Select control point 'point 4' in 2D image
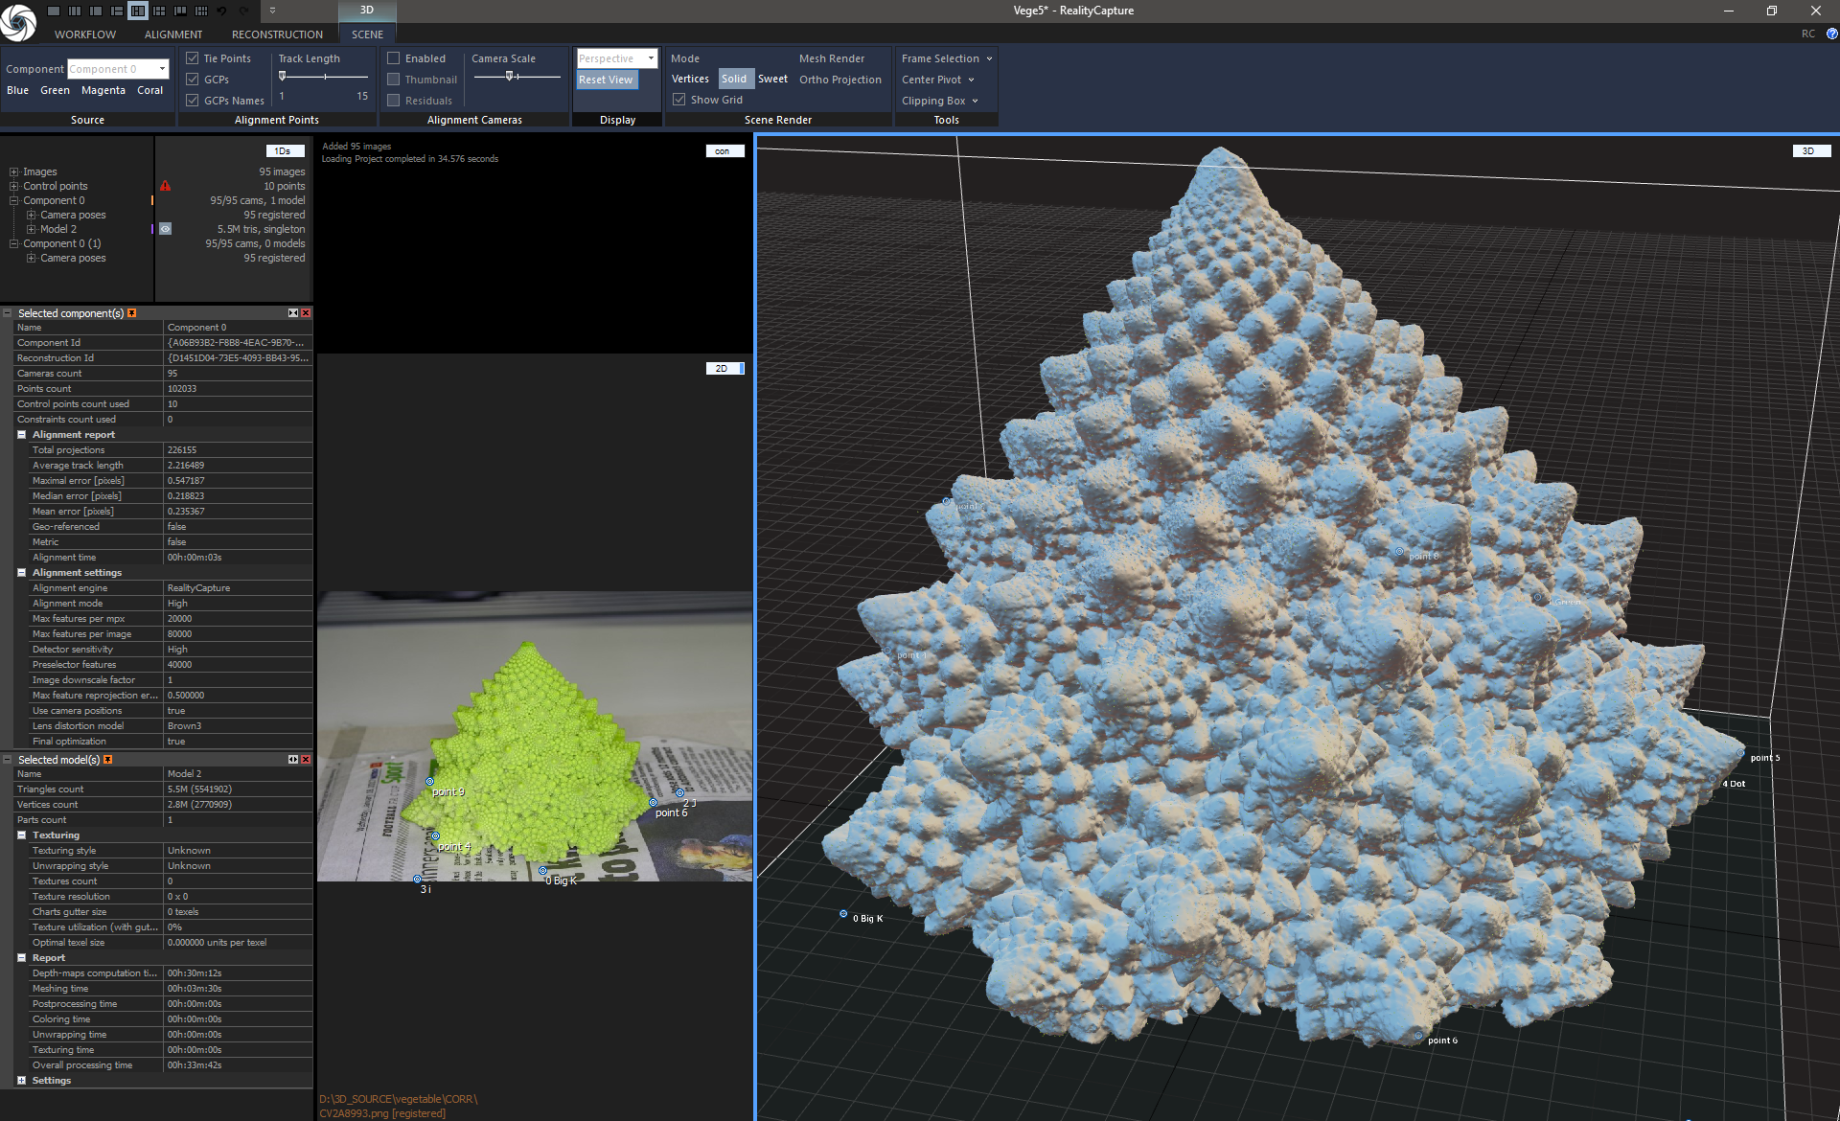Screen dimensions: 1840x1121 coord(435,836)
